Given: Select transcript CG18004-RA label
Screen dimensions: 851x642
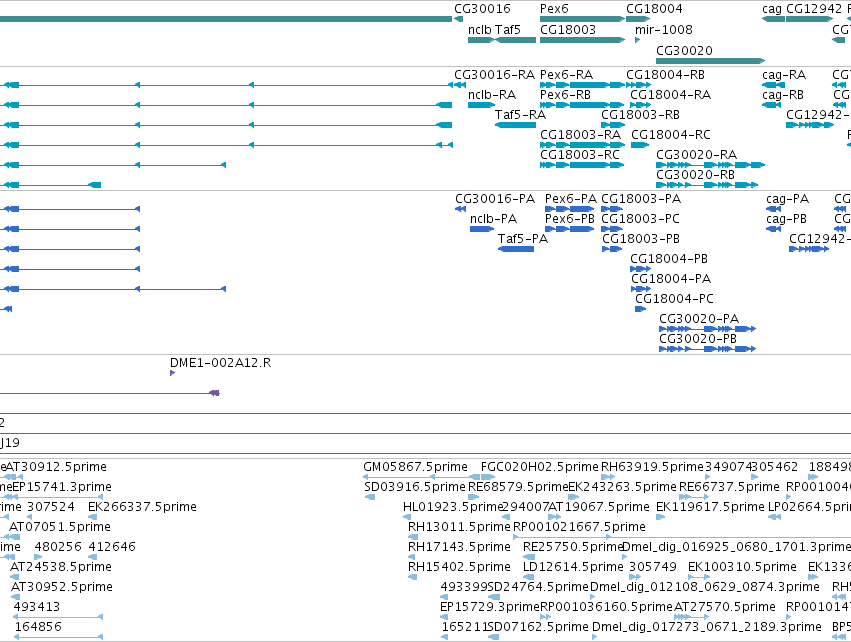Looking at the screenshot, I should [670, 94].
